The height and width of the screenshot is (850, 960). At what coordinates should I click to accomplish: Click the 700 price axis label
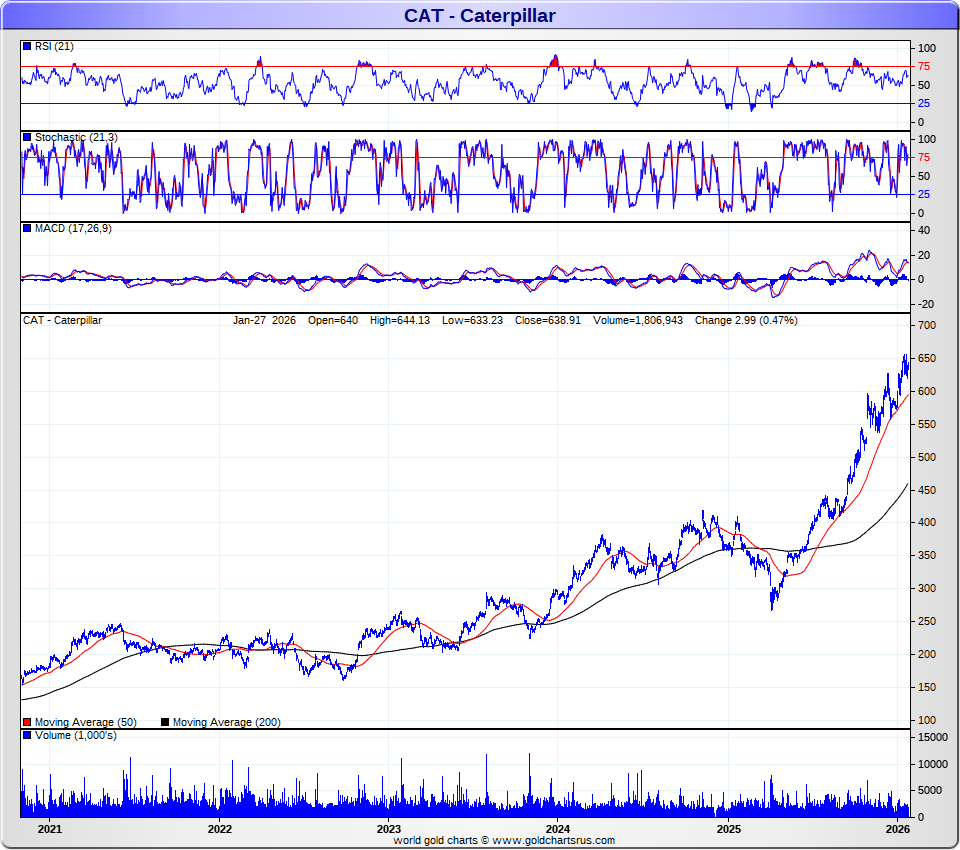click(x=927, y=325)
